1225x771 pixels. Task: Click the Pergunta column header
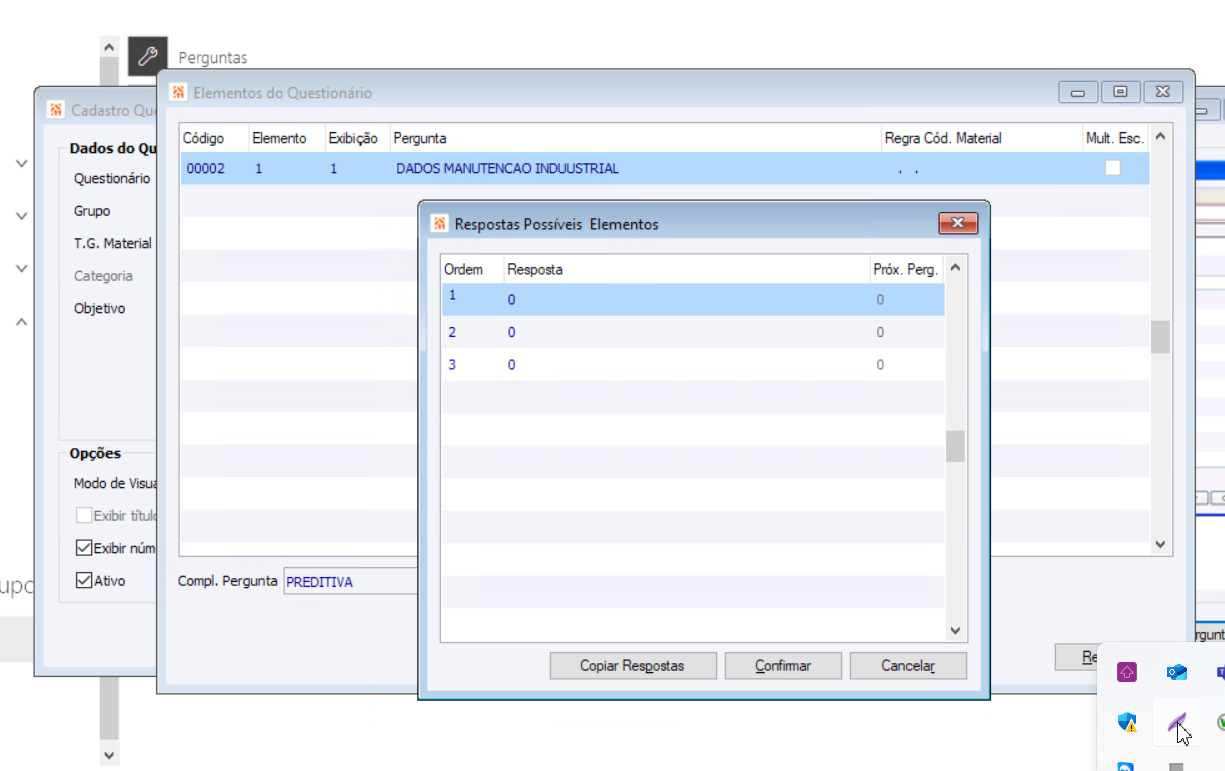[x=635, y=138]
